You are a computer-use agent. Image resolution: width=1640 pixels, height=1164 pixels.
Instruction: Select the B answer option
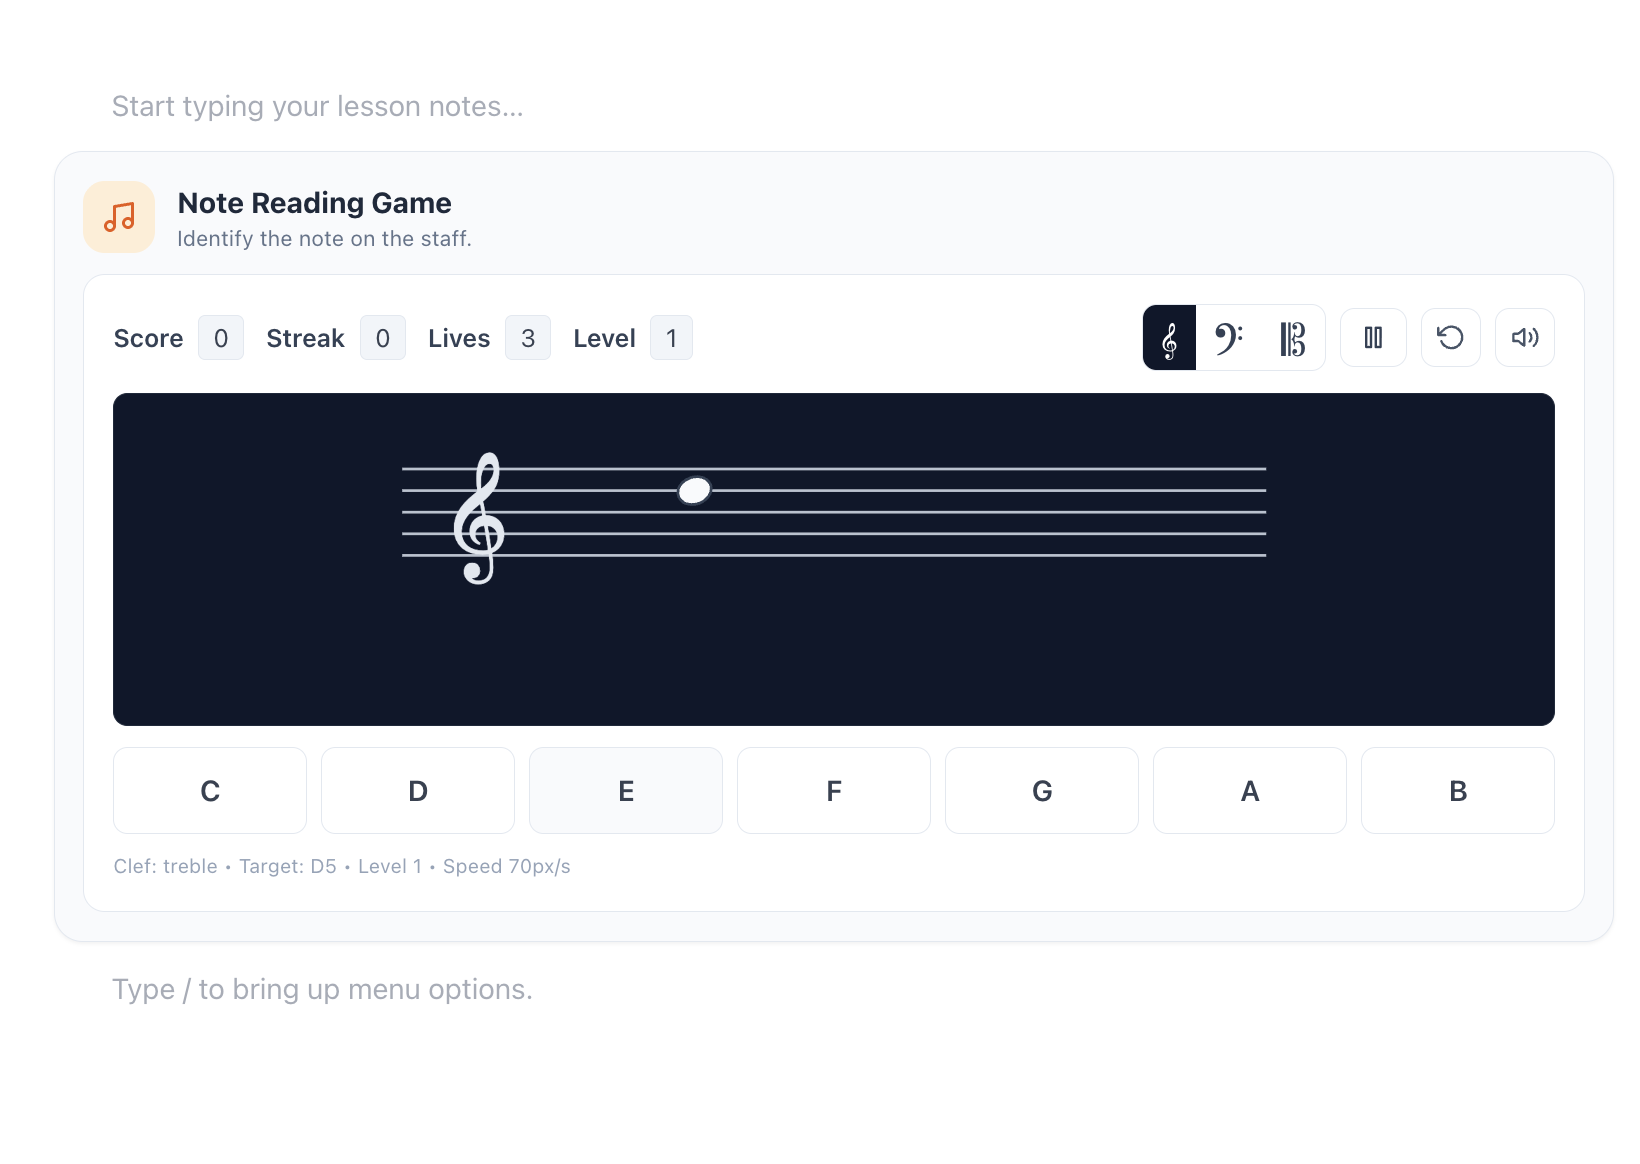tap(1457, 790)
